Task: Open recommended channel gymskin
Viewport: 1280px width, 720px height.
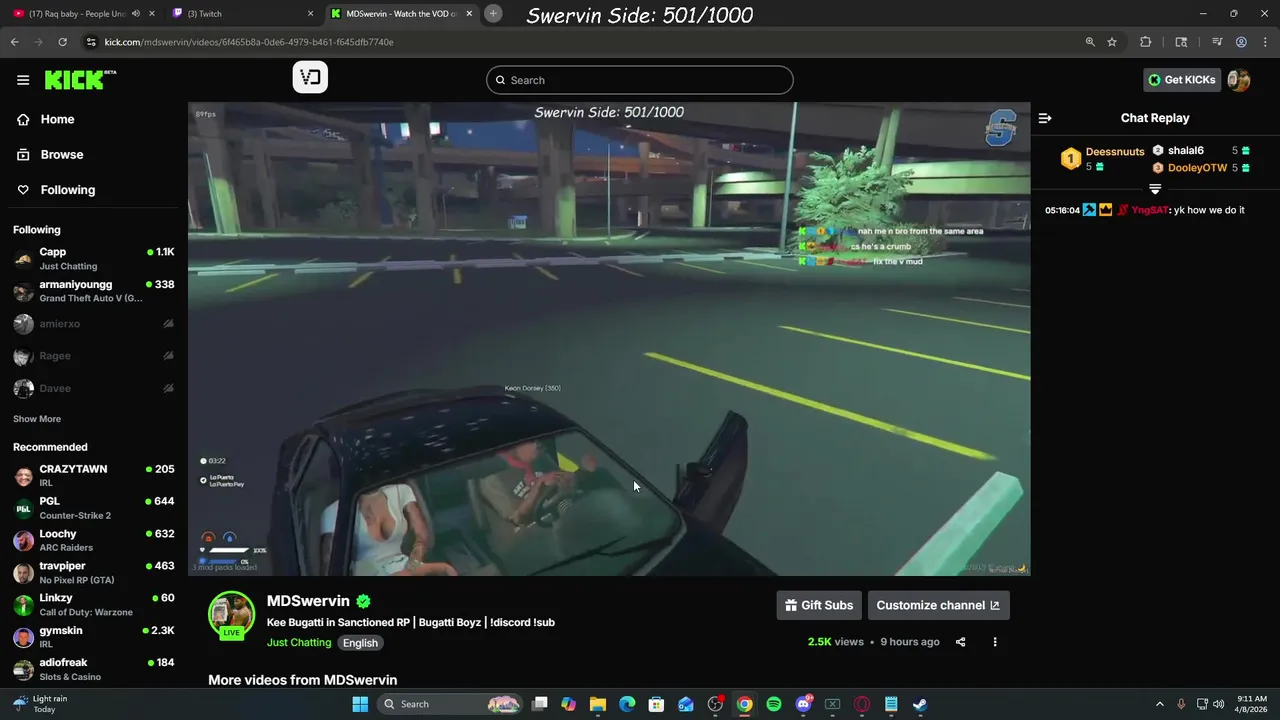Action: coord(94,637)
